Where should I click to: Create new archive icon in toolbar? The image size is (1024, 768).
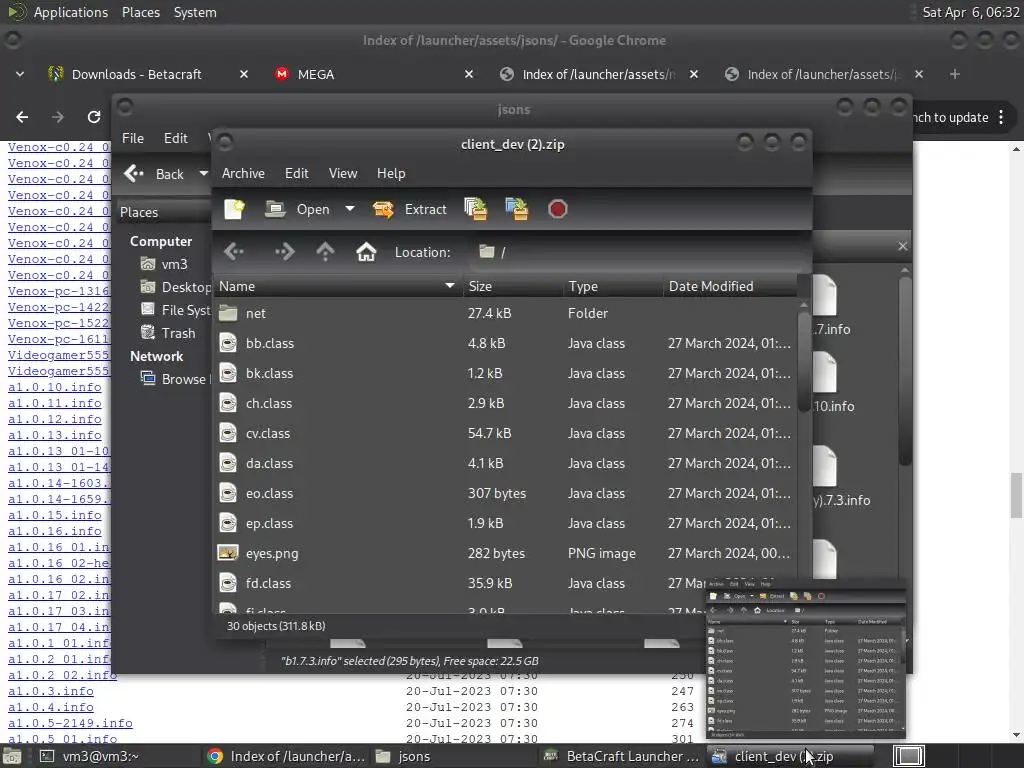(x=234, y=209)
